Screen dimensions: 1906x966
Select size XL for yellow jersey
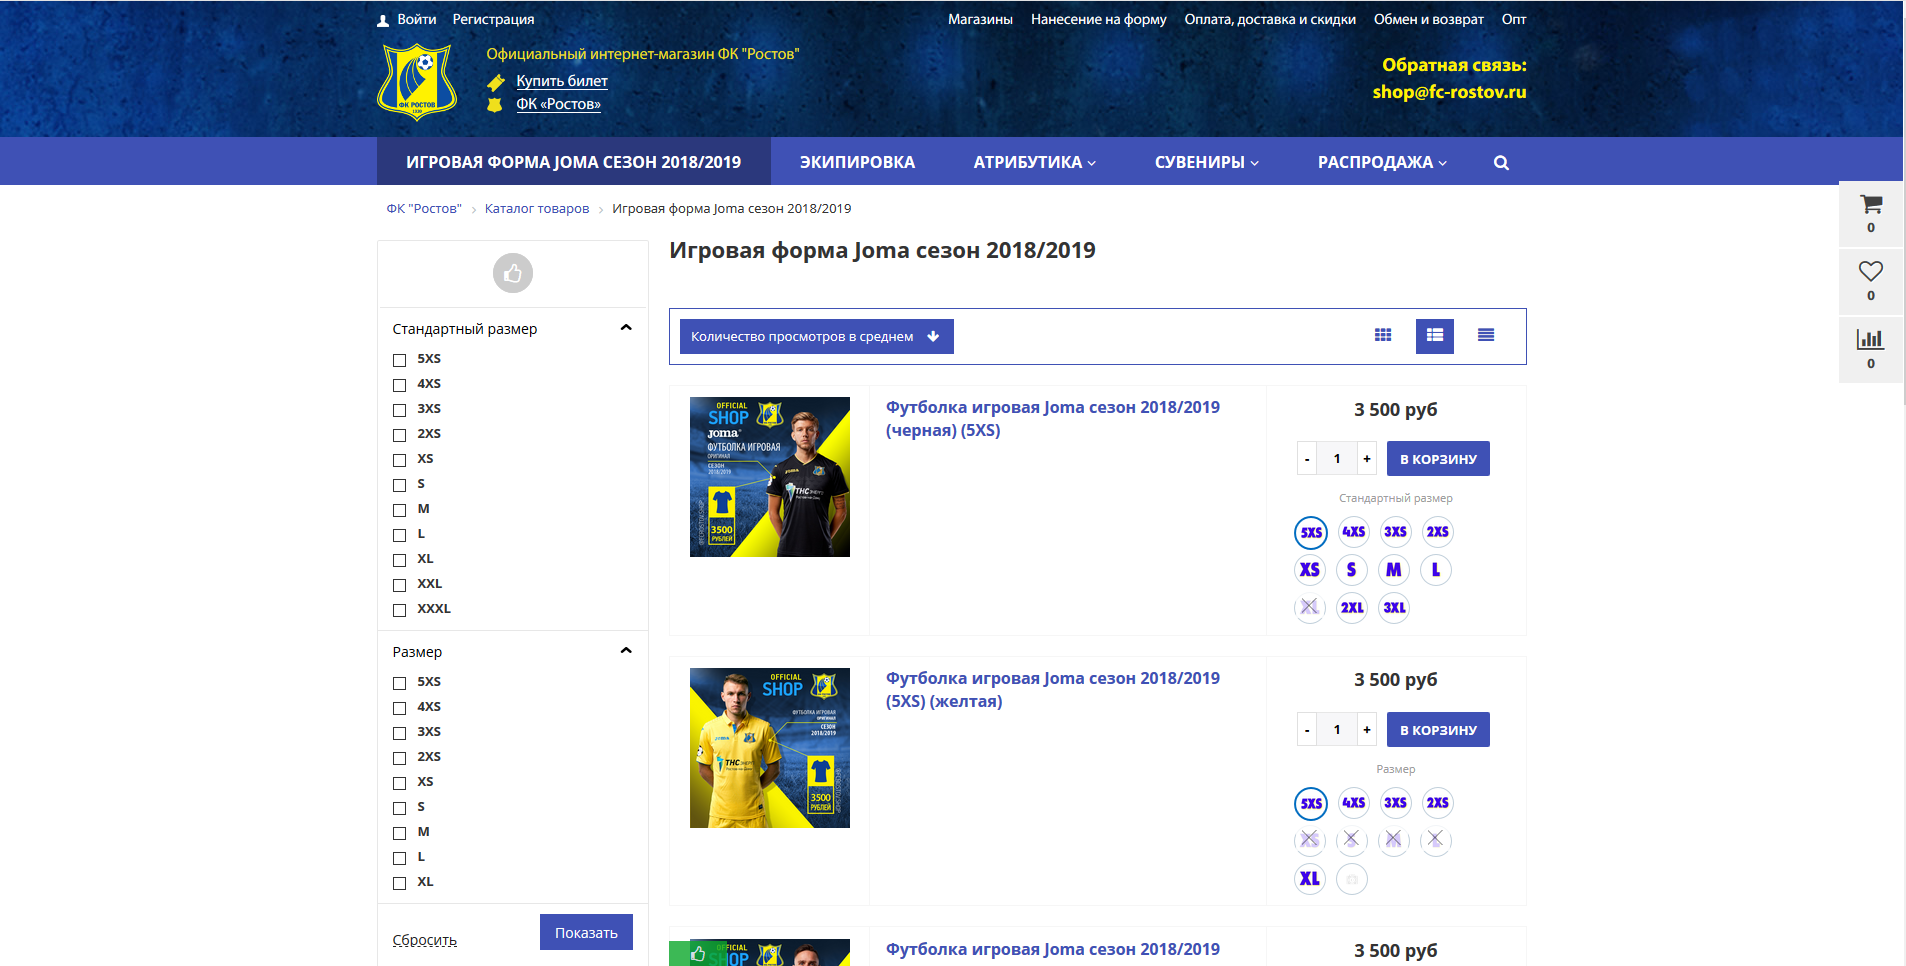click(x=1310, y=879)
